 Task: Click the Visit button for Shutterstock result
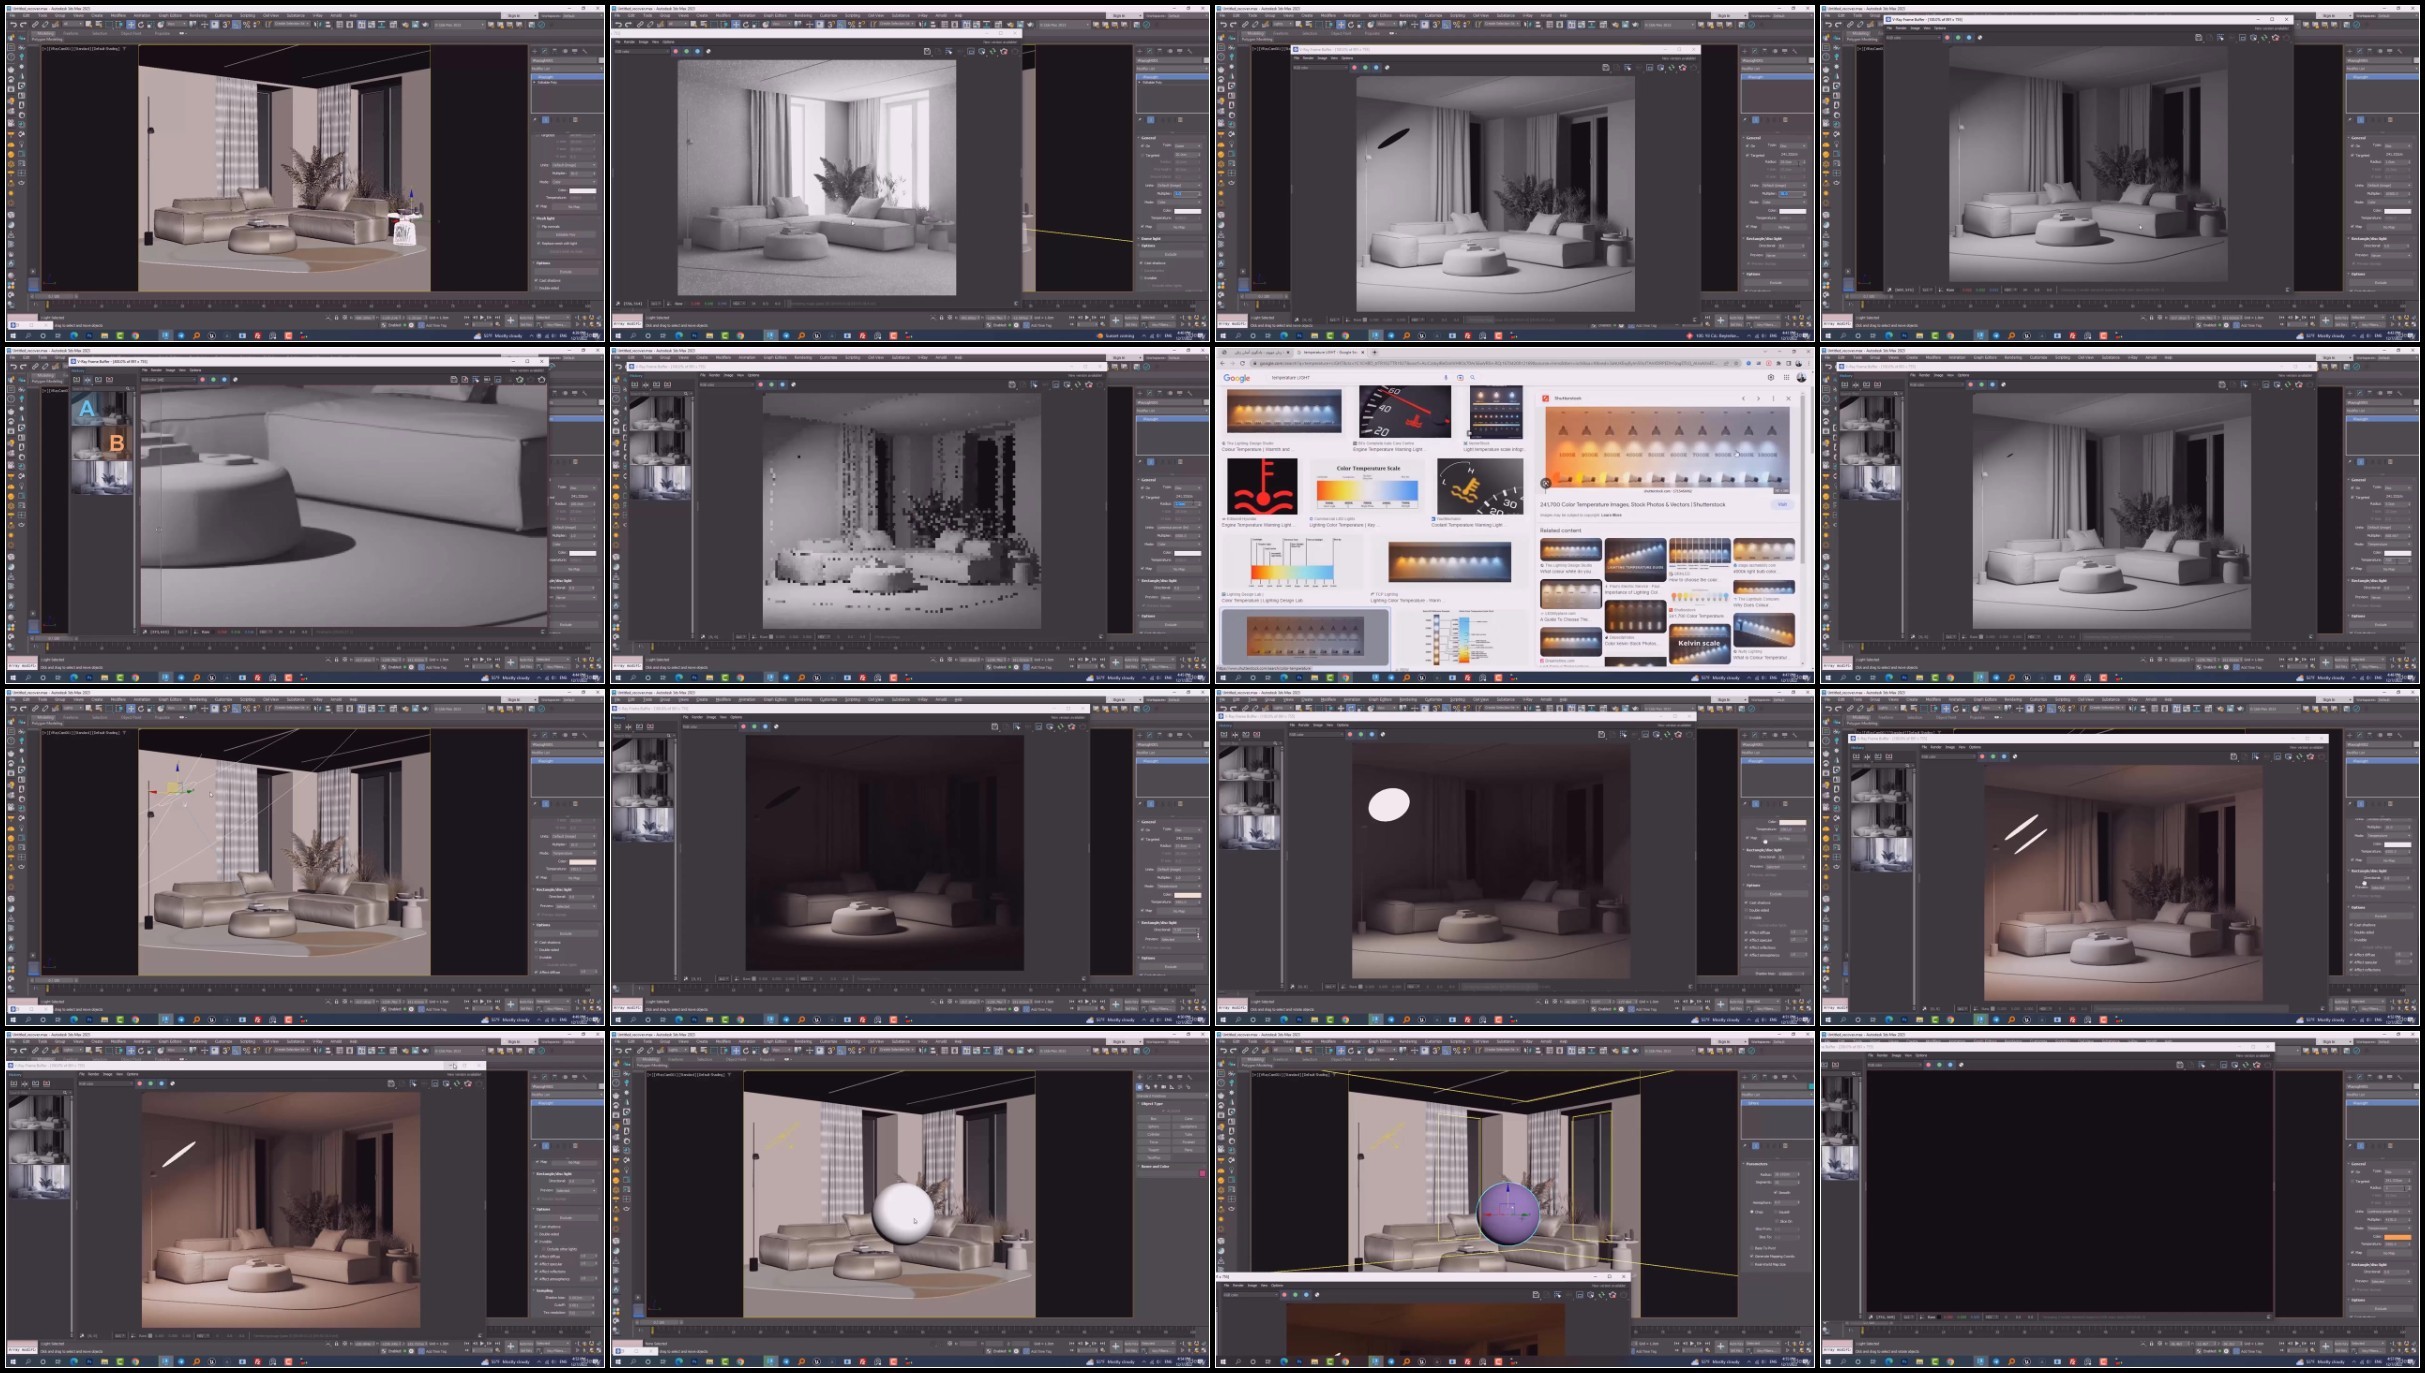[x=1782, y=504]
